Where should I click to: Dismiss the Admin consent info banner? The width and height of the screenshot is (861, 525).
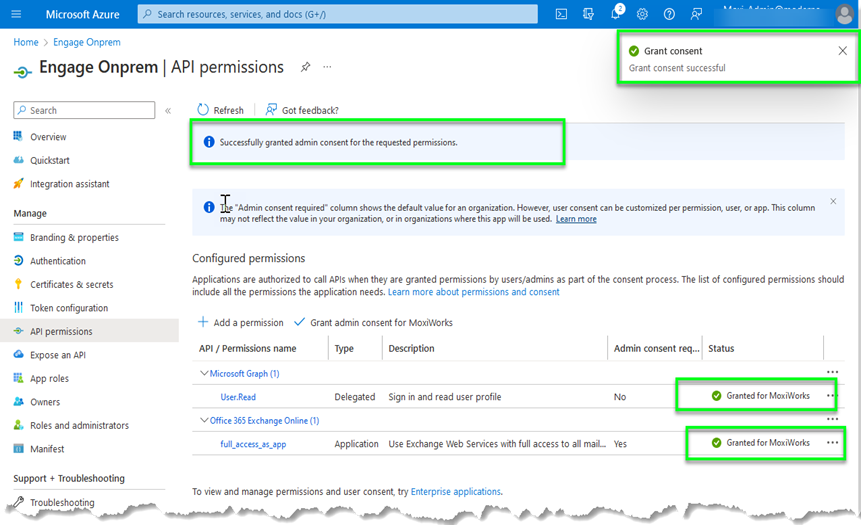click(x=833, y=201)
